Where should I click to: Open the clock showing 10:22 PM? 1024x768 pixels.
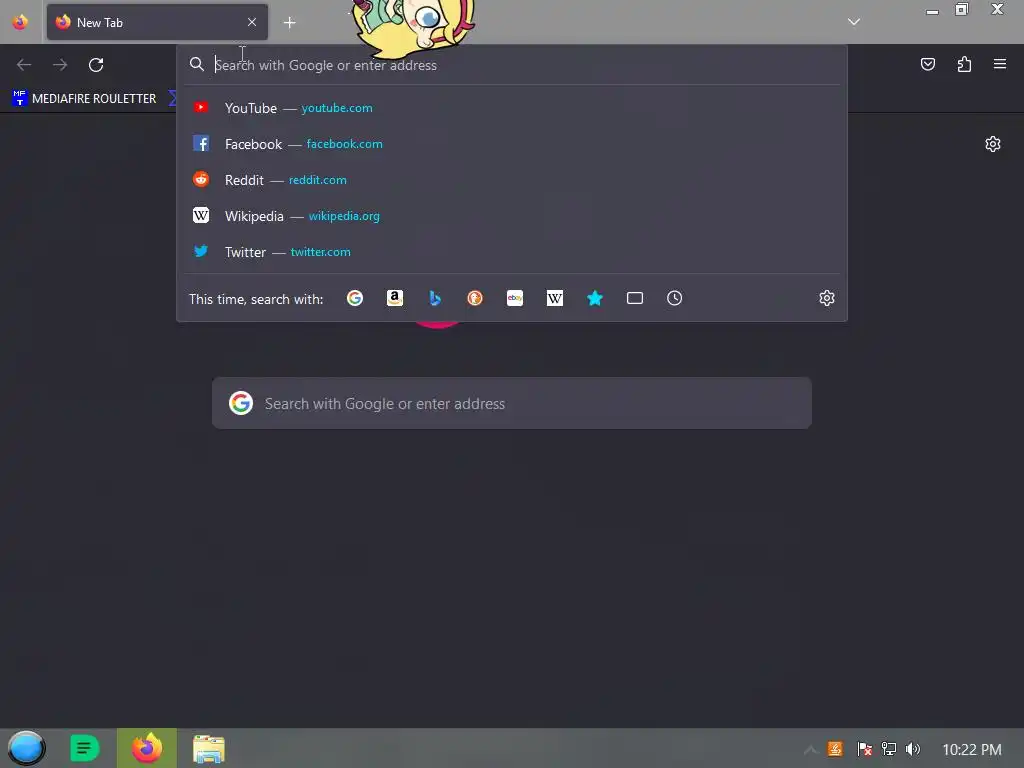(x=972, y=750)
